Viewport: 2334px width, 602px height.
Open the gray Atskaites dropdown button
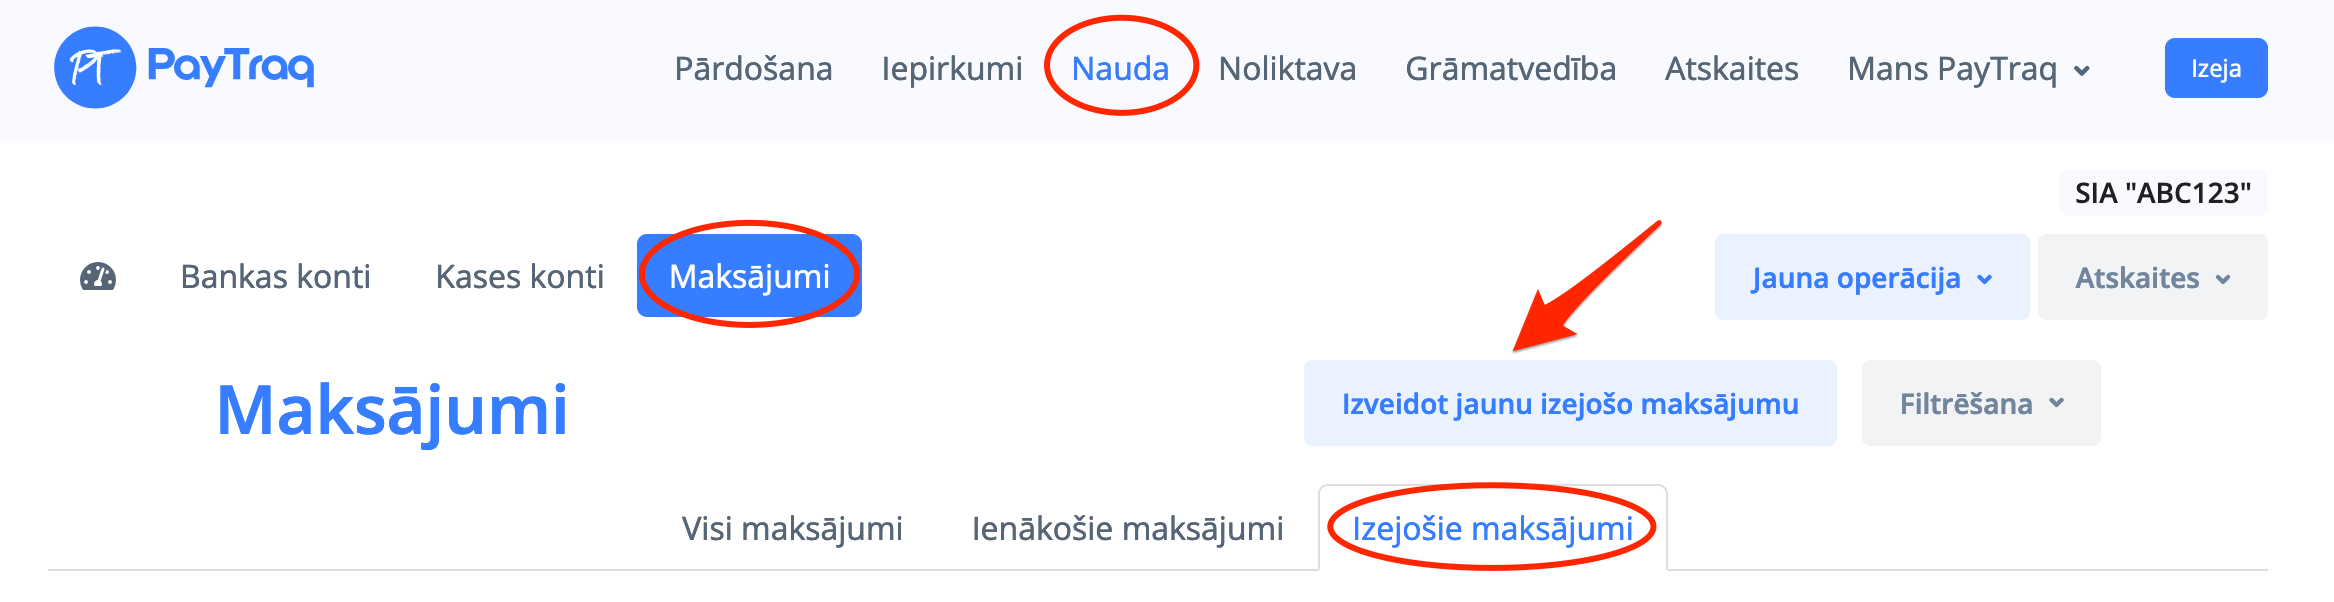(x=2152, y=278)
